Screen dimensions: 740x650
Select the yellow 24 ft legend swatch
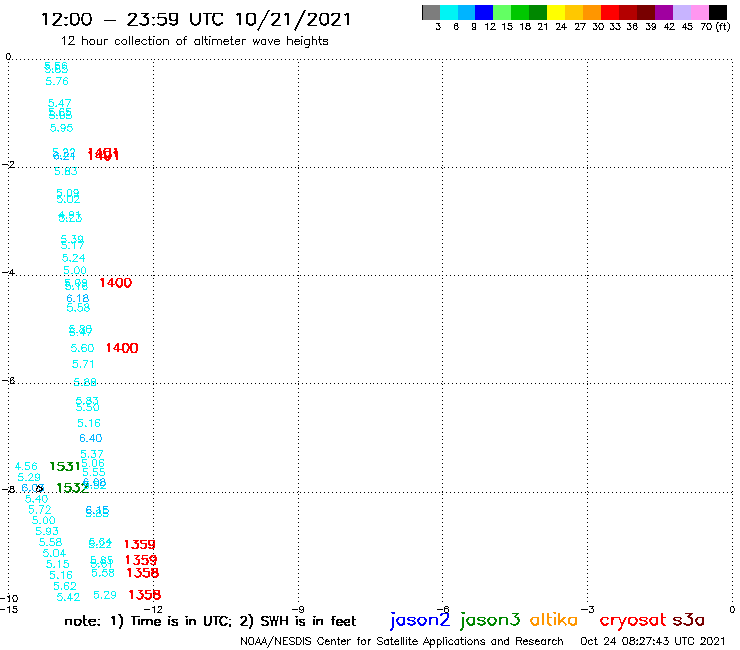coord(556,12)
